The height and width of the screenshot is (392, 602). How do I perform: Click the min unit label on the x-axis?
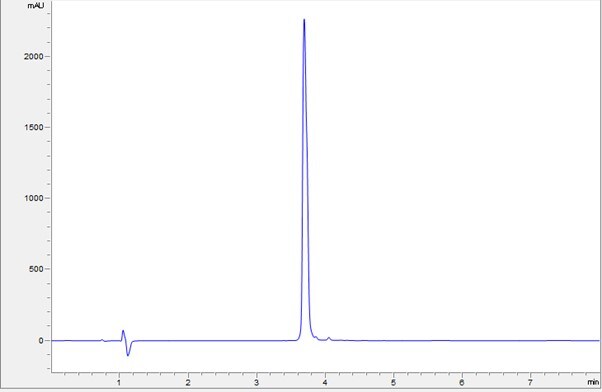coord(593,382)
